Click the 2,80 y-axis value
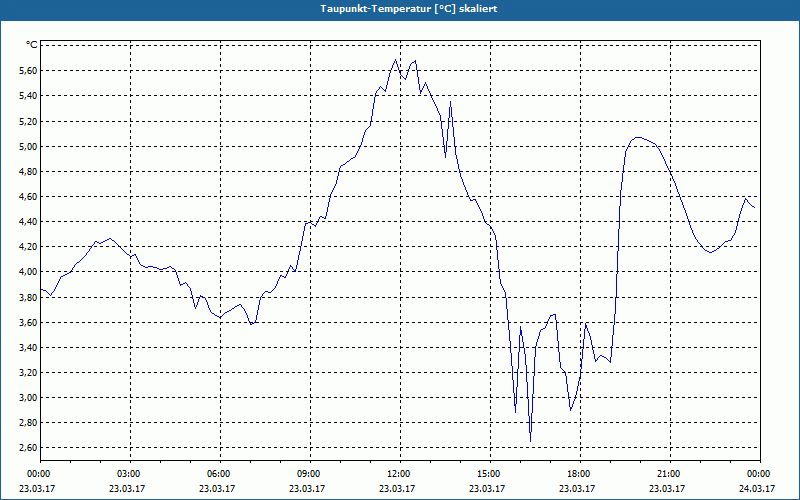 pyautogui.click(x=28, y=422)
